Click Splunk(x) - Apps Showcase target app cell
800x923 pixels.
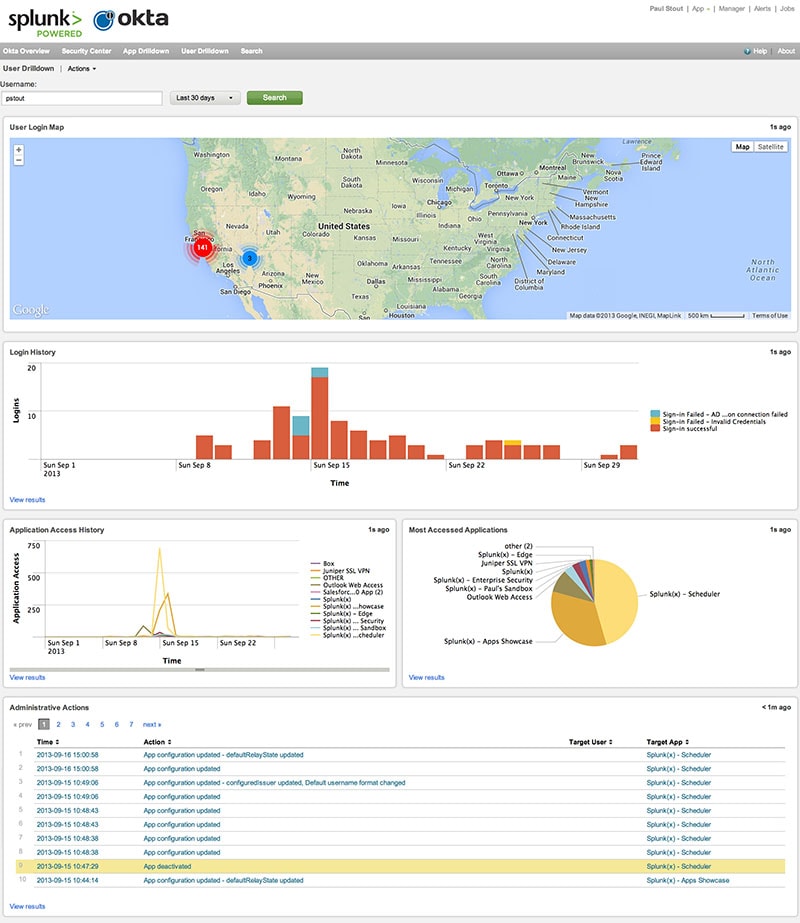click(688, 881)
